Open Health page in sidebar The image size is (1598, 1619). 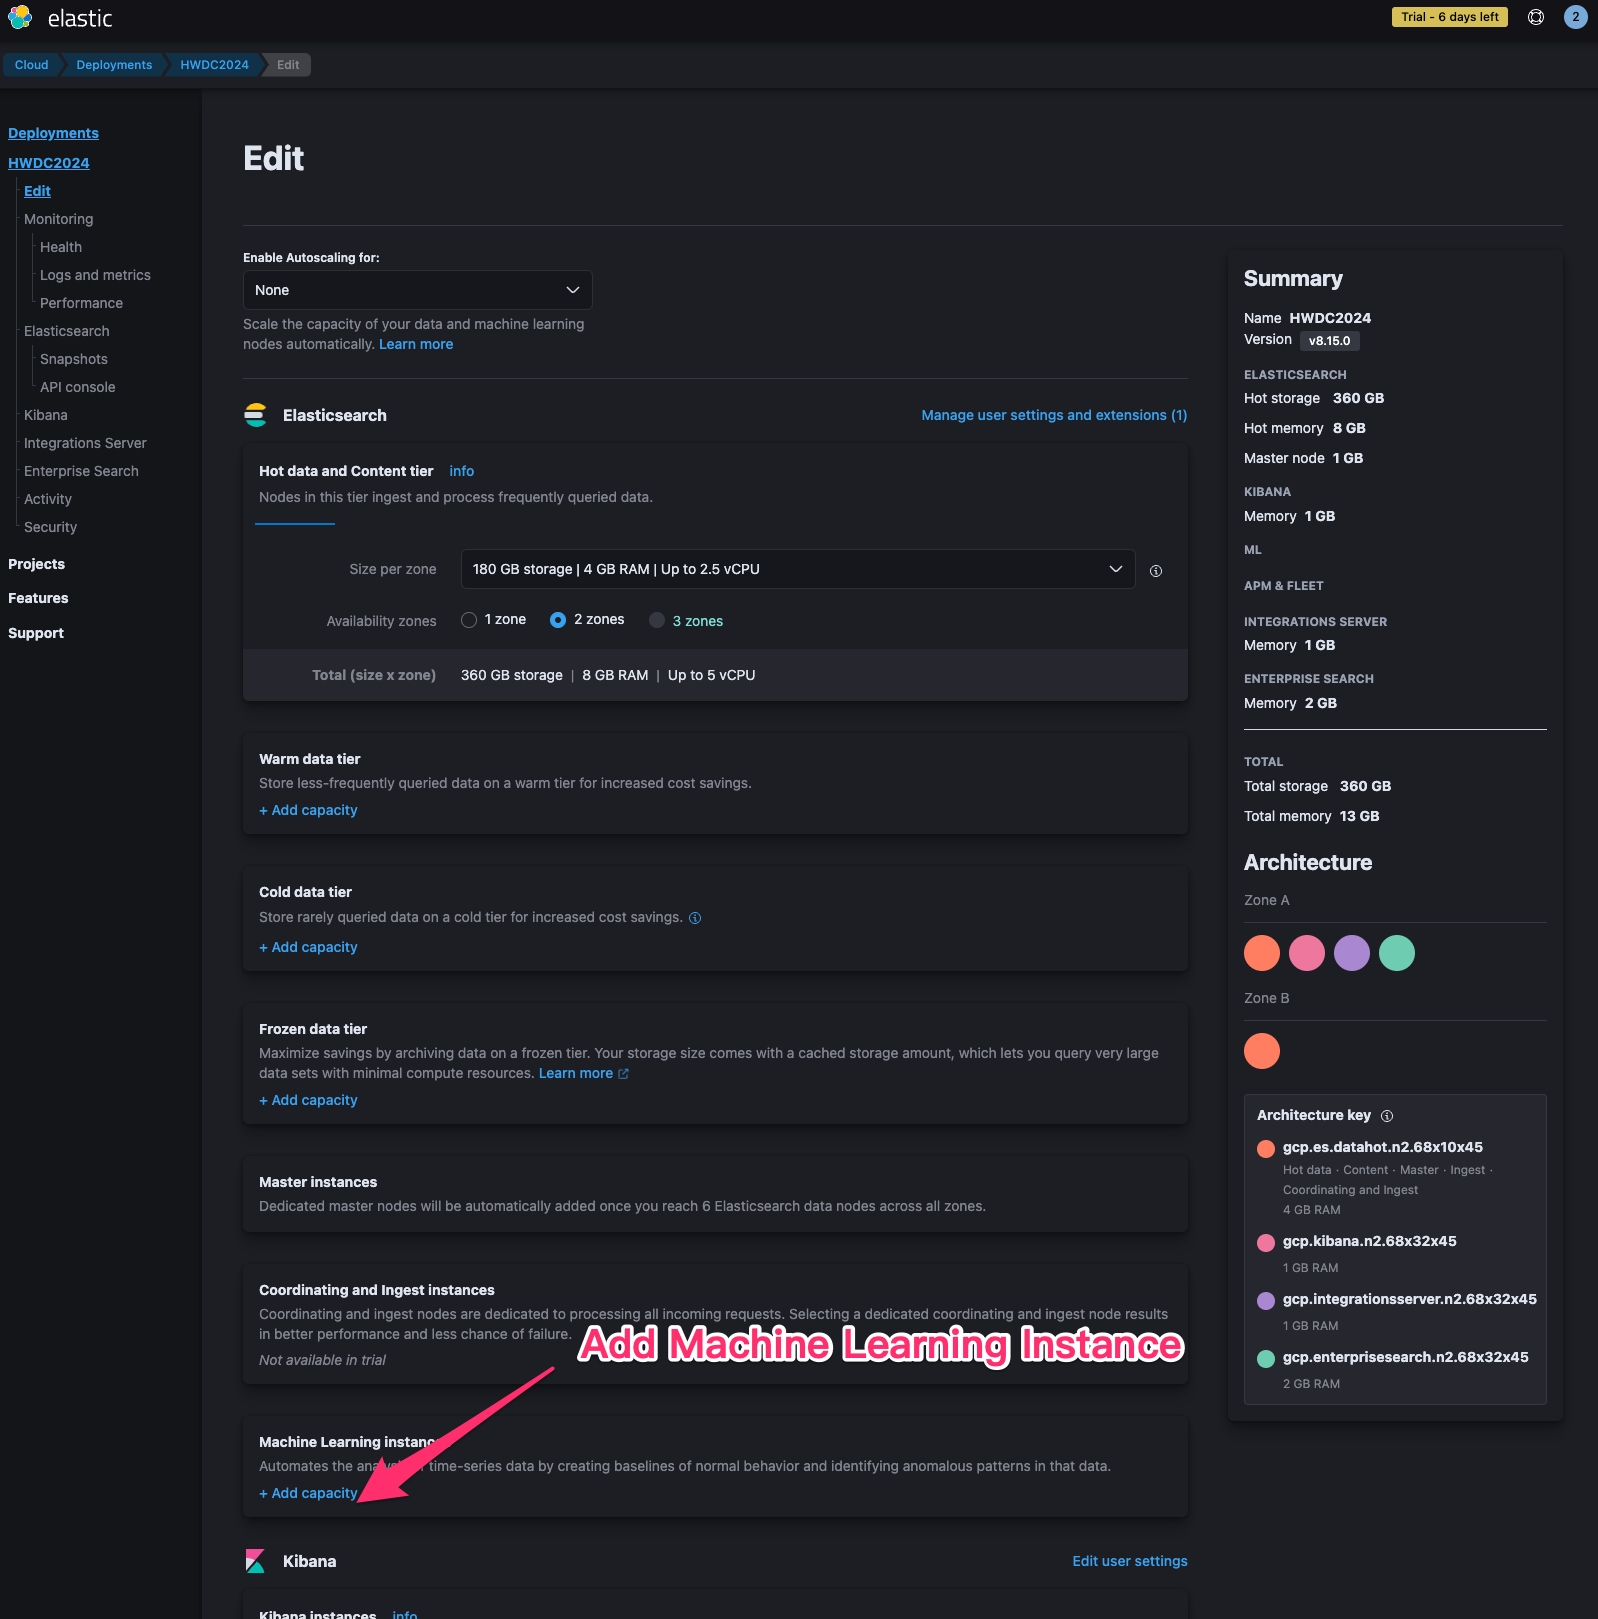pyautogui.click(x=61, y=247)
